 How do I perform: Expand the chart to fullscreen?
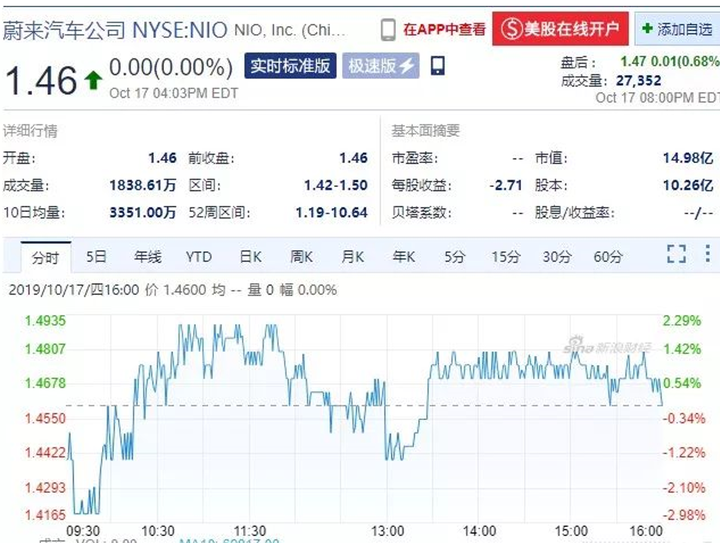[676, 253]
